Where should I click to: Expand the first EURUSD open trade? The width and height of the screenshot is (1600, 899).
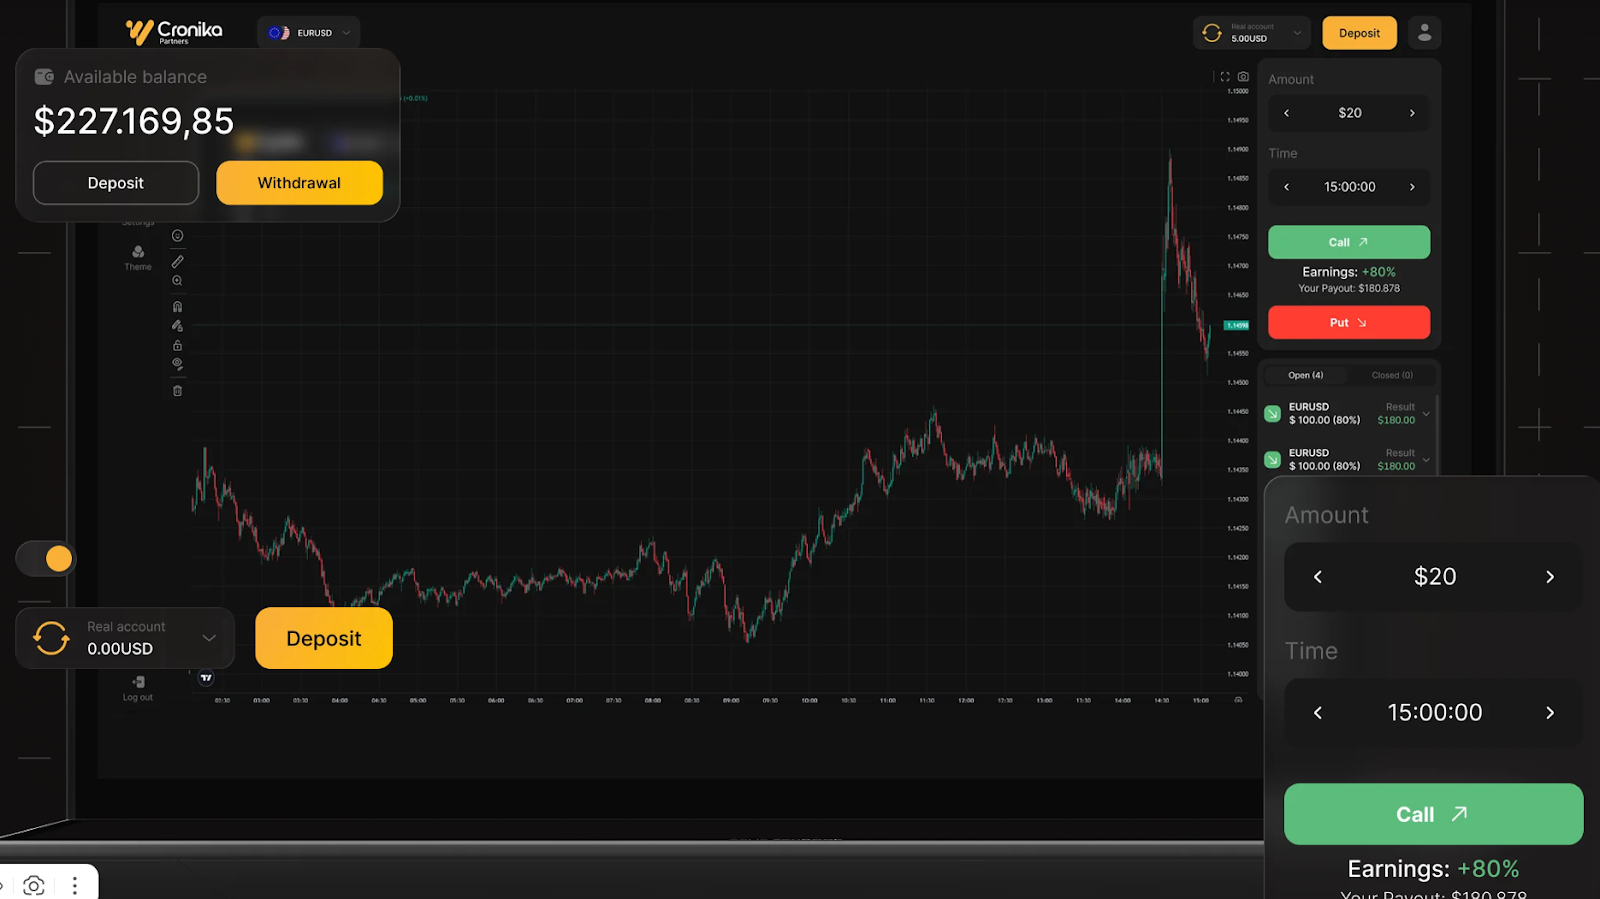(1426, 413)
